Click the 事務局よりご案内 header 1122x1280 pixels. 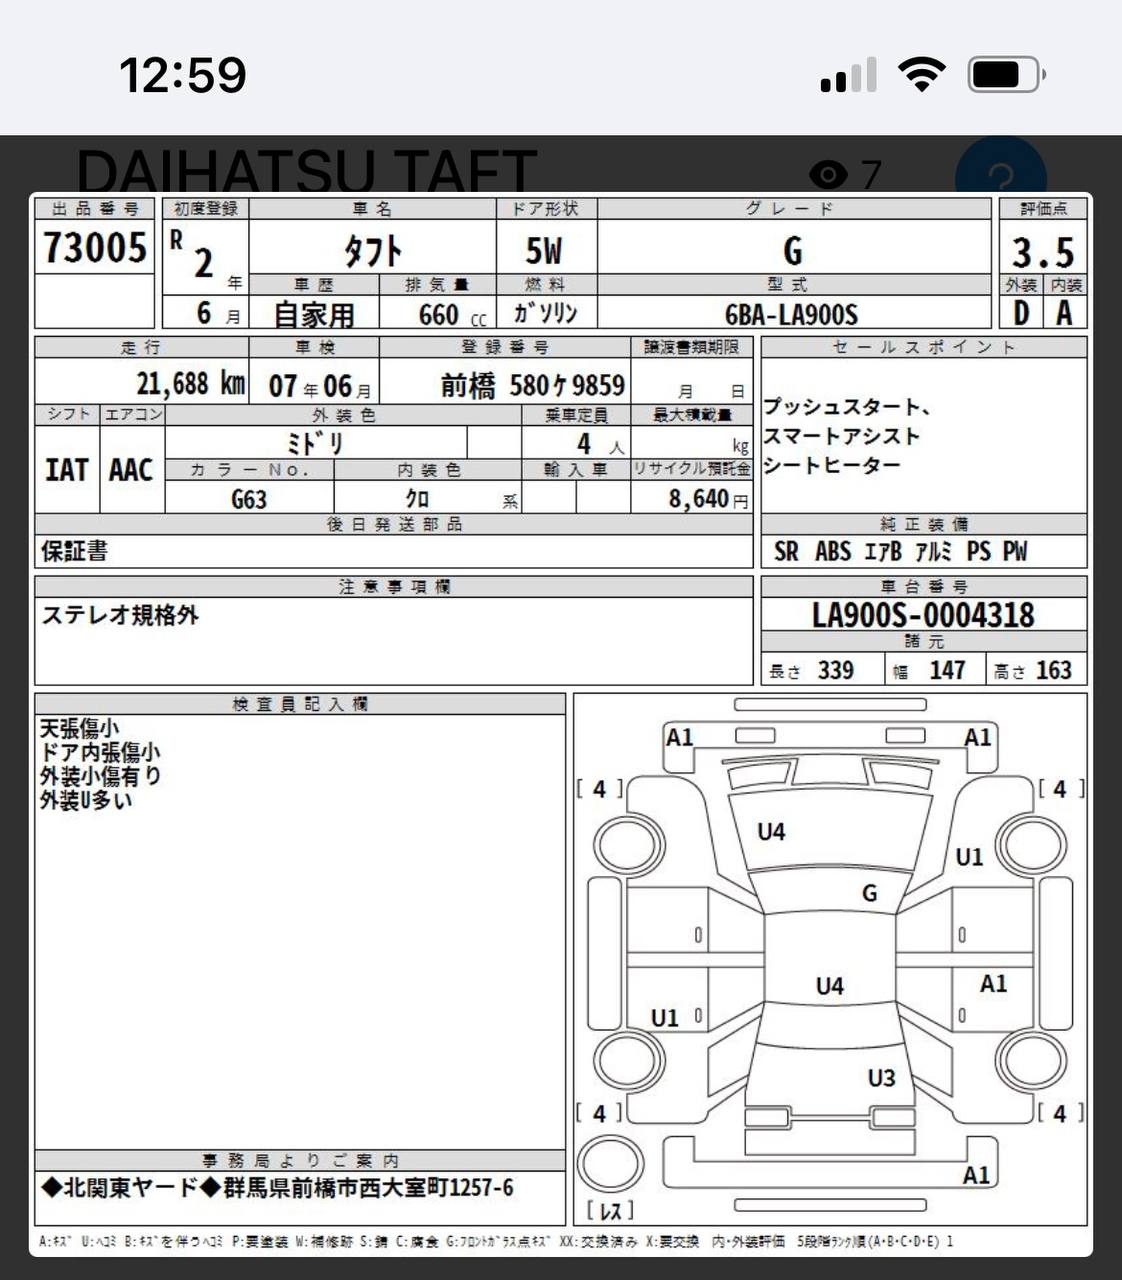point(300,1161)
